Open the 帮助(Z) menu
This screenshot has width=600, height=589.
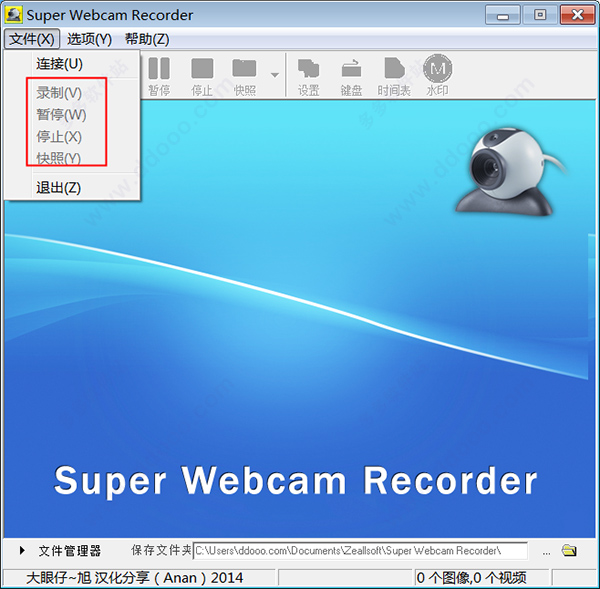click(x=147, y=39)
